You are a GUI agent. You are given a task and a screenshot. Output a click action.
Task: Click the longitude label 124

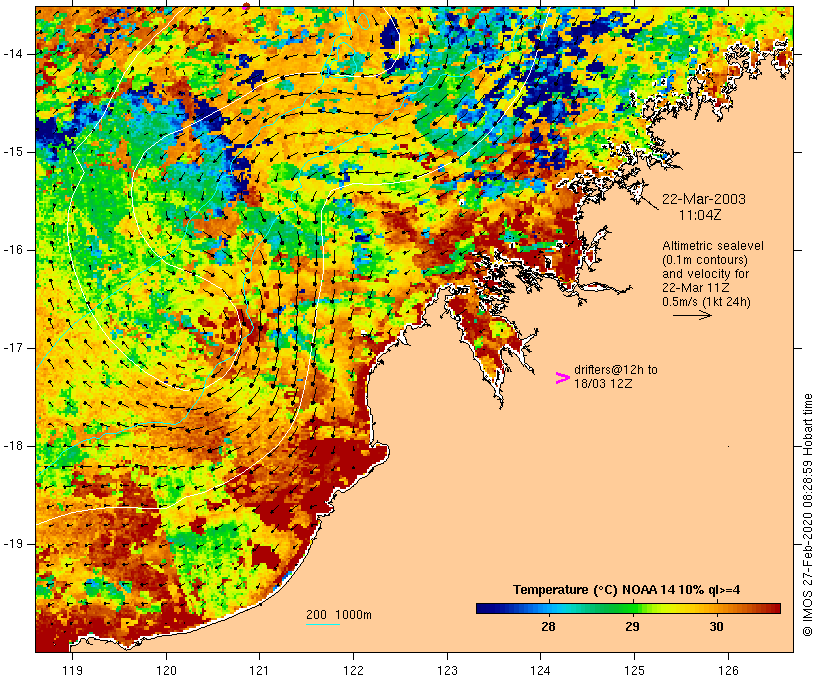540,670
